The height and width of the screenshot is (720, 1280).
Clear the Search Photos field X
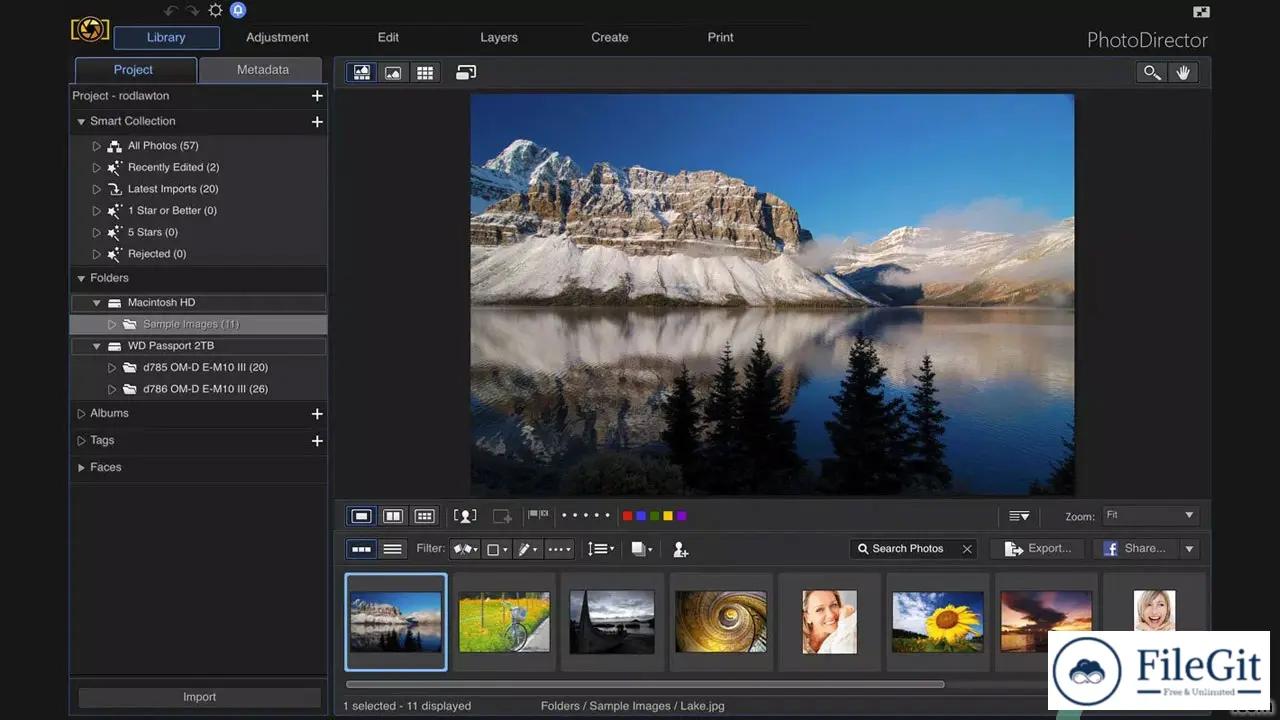point(967,549)
